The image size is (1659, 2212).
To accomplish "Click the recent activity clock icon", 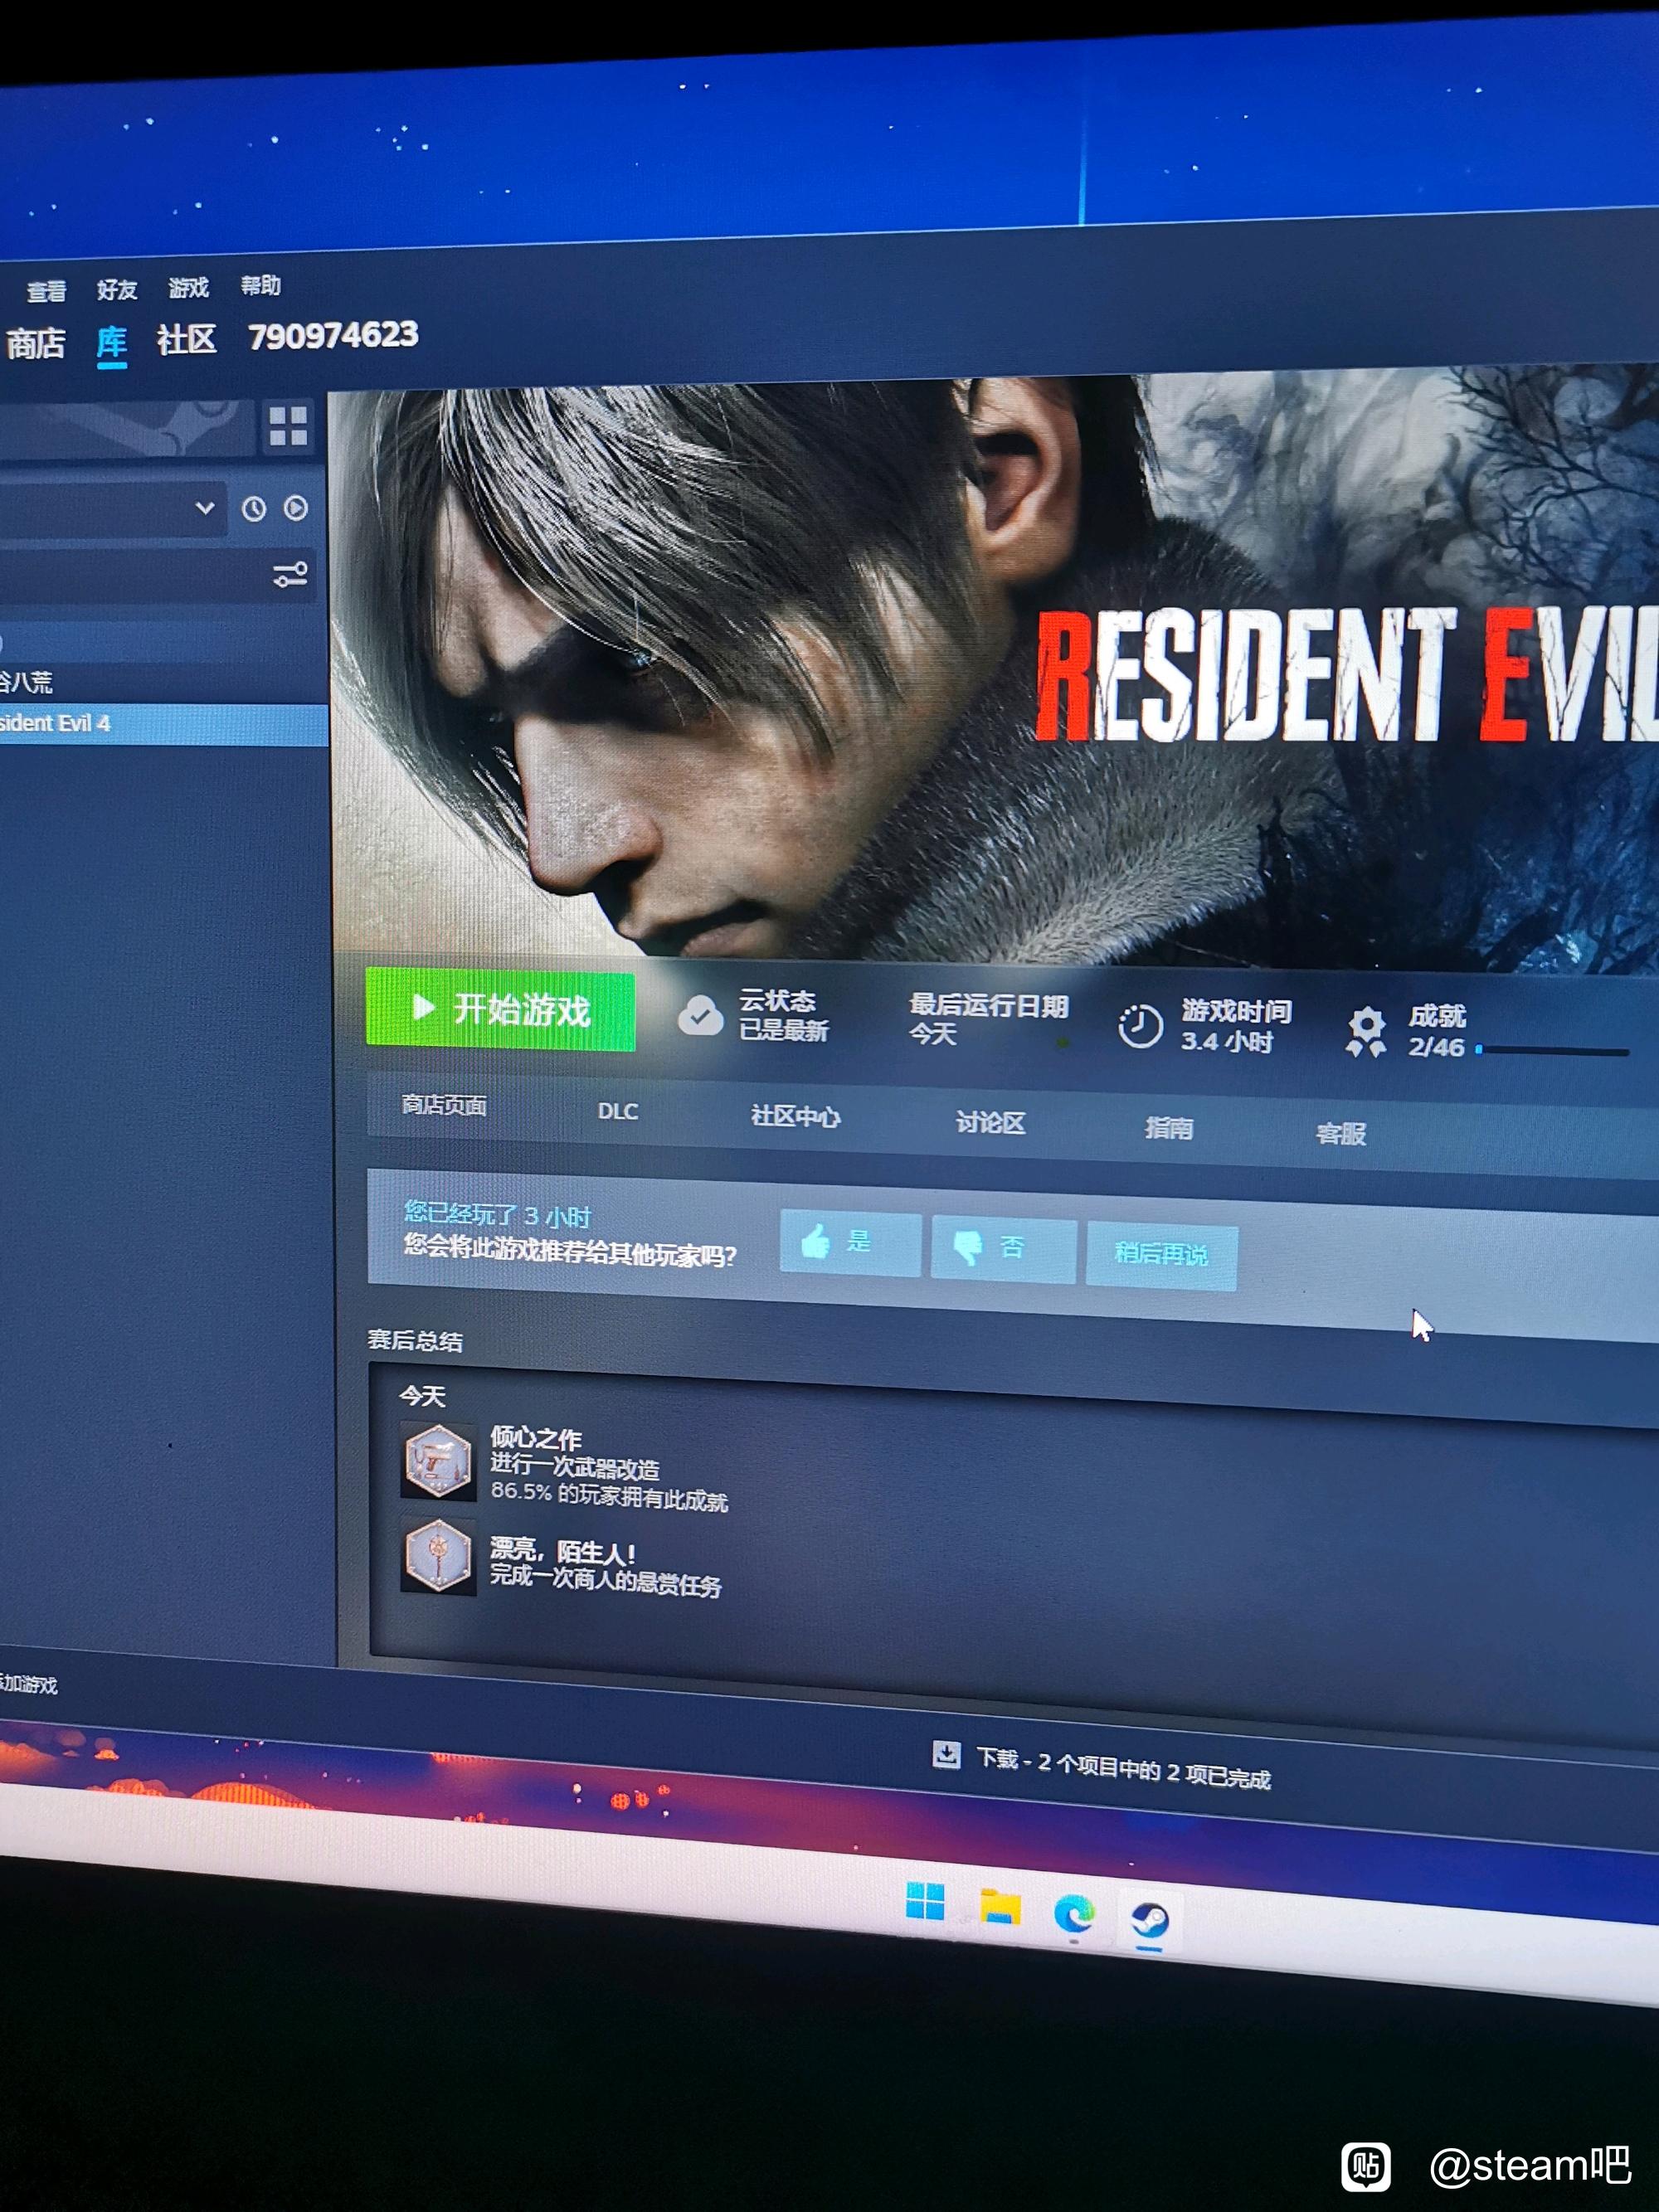I will coord(254,509).
